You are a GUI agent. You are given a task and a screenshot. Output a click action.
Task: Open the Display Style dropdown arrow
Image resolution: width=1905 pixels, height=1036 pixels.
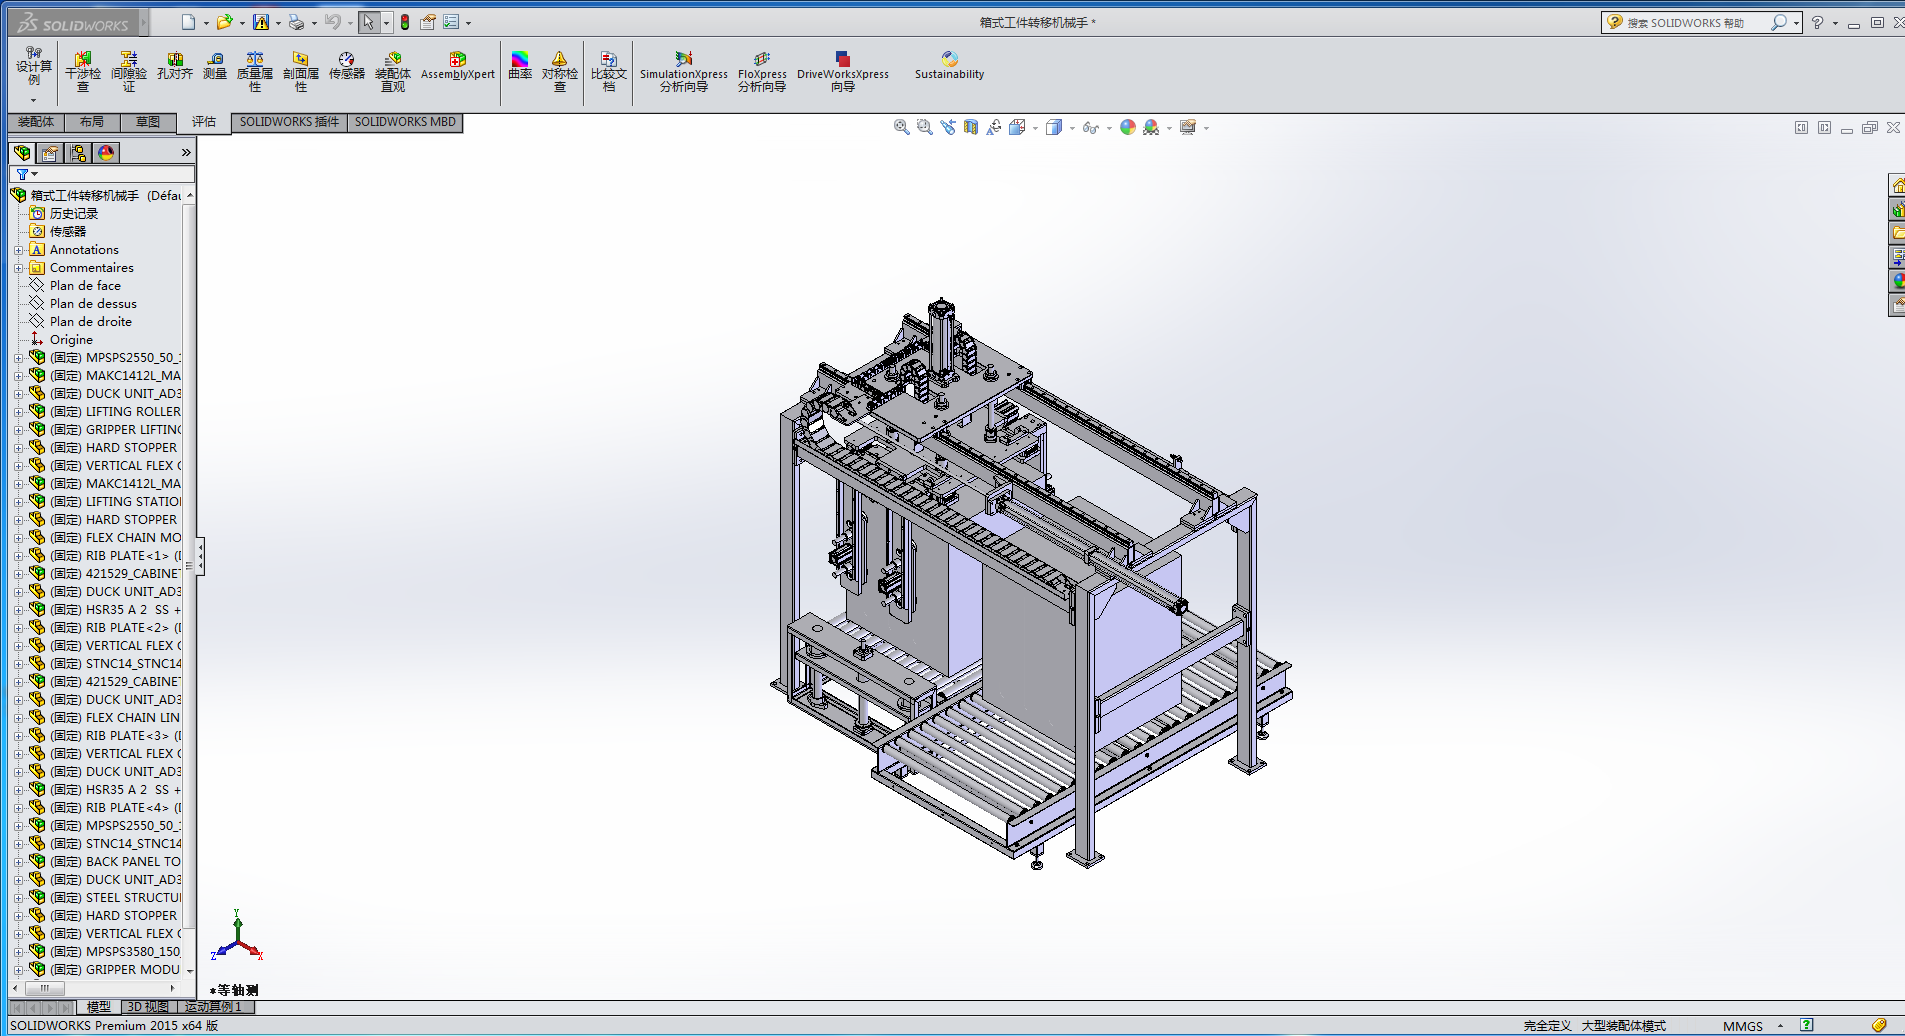1072,128
